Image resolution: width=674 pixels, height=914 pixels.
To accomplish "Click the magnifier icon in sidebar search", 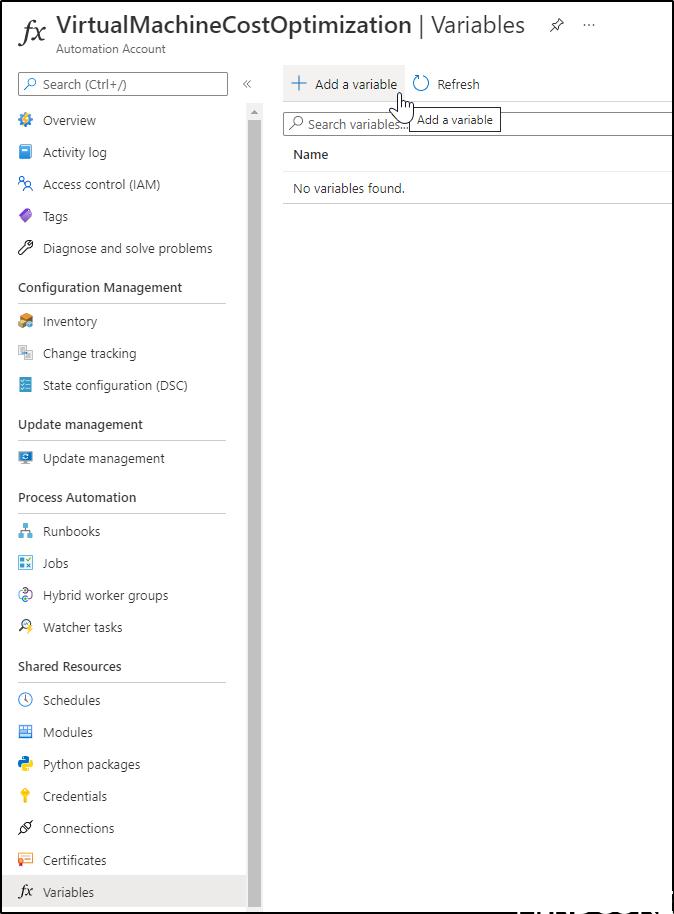I will coord(30,83).
